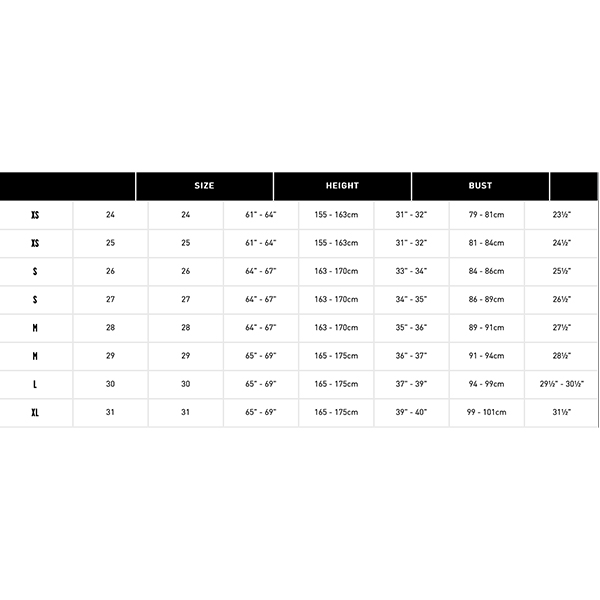Click the BUST column header
The width and height of the screenshot is (600, 600).
click(480, 186)
